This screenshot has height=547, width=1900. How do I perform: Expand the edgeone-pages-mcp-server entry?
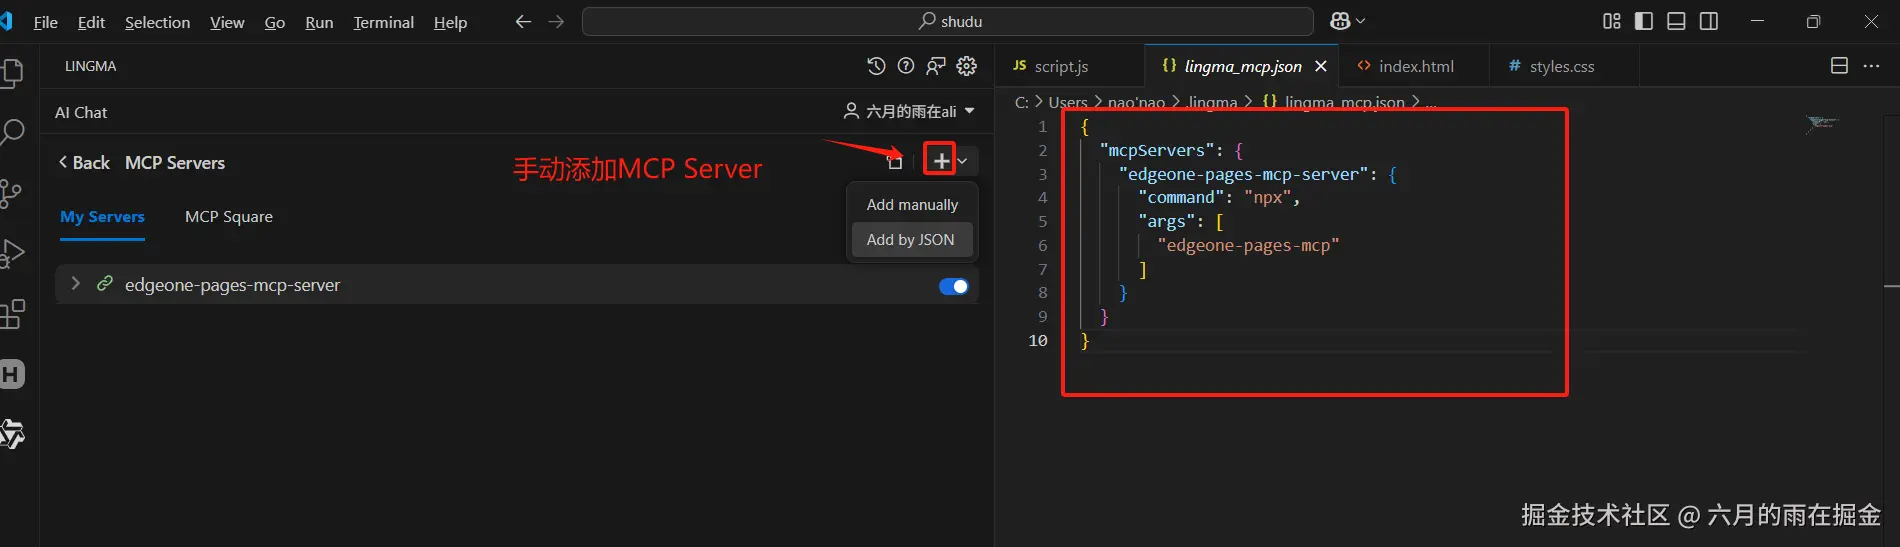click(75, 284)
